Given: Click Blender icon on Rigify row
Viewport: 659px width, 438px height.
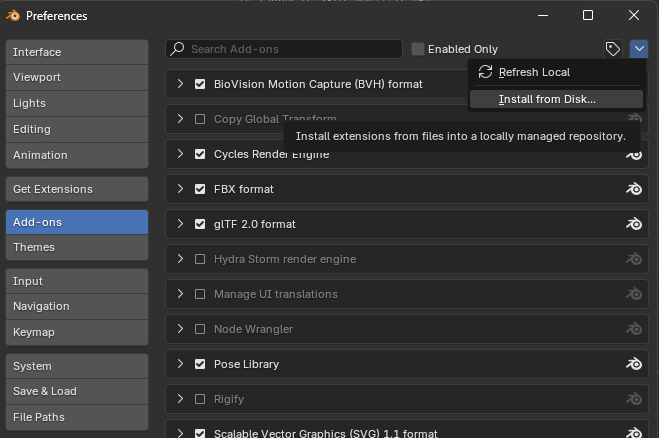Looking at the screenshot, I should [x=634, y=398].
